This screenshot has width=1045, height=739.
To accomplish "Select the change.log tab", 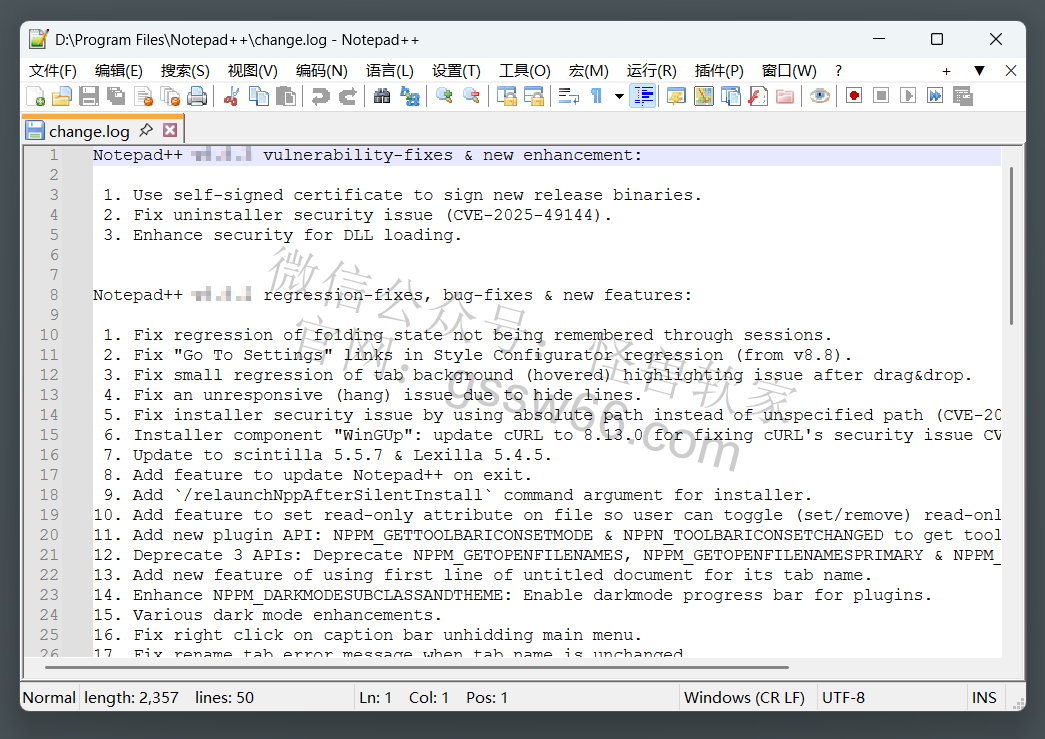I will point(89,131).
